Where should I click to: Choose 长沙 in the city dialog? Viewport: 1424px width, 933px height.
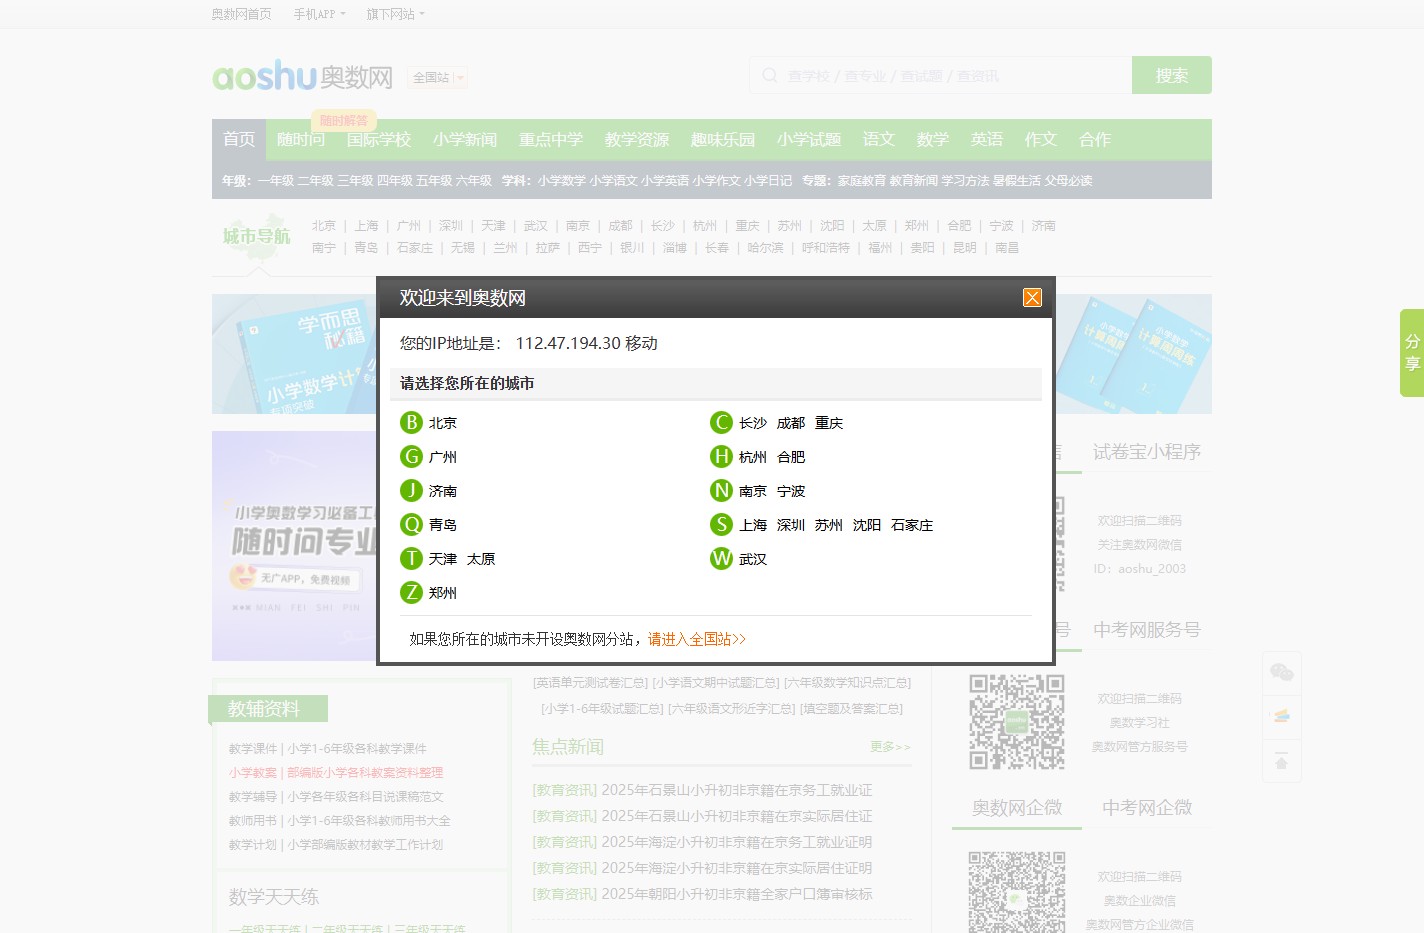point(753,423)
